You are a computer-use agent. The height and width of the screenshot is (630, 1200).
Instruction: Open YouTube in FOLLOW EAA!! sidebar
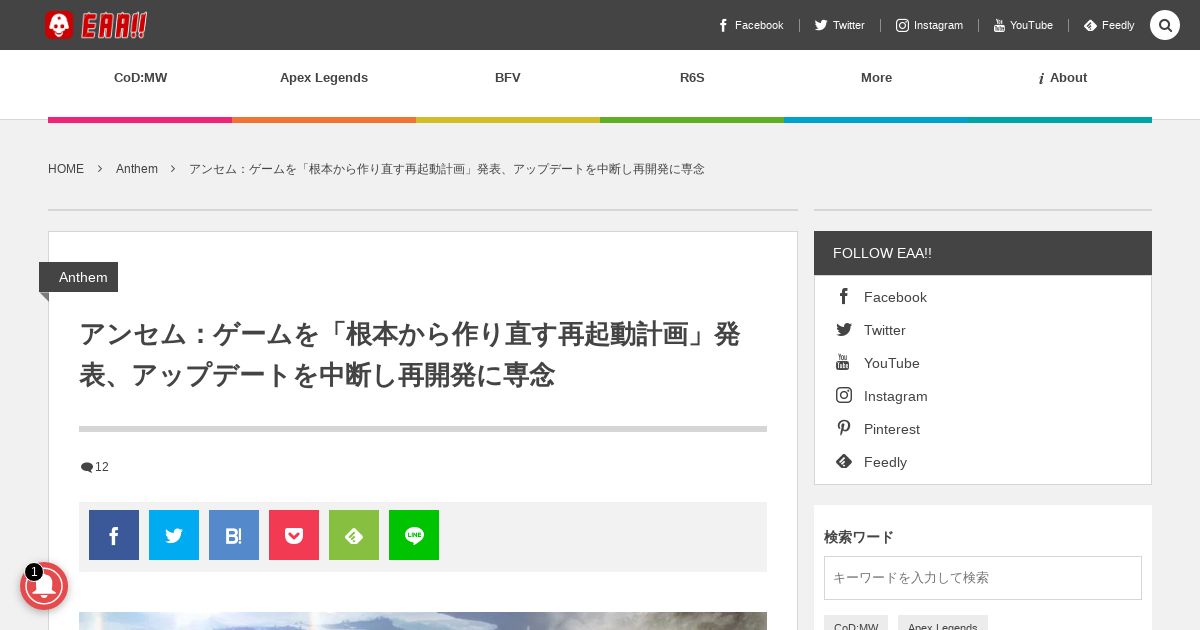click(878, 363)
